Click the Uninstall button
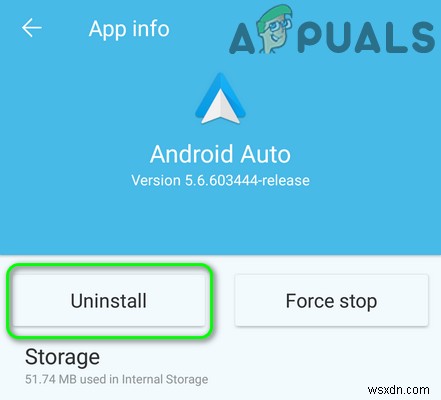Viewport: 441px width, 400px height. pyautogui.click(x=109, y=300)
